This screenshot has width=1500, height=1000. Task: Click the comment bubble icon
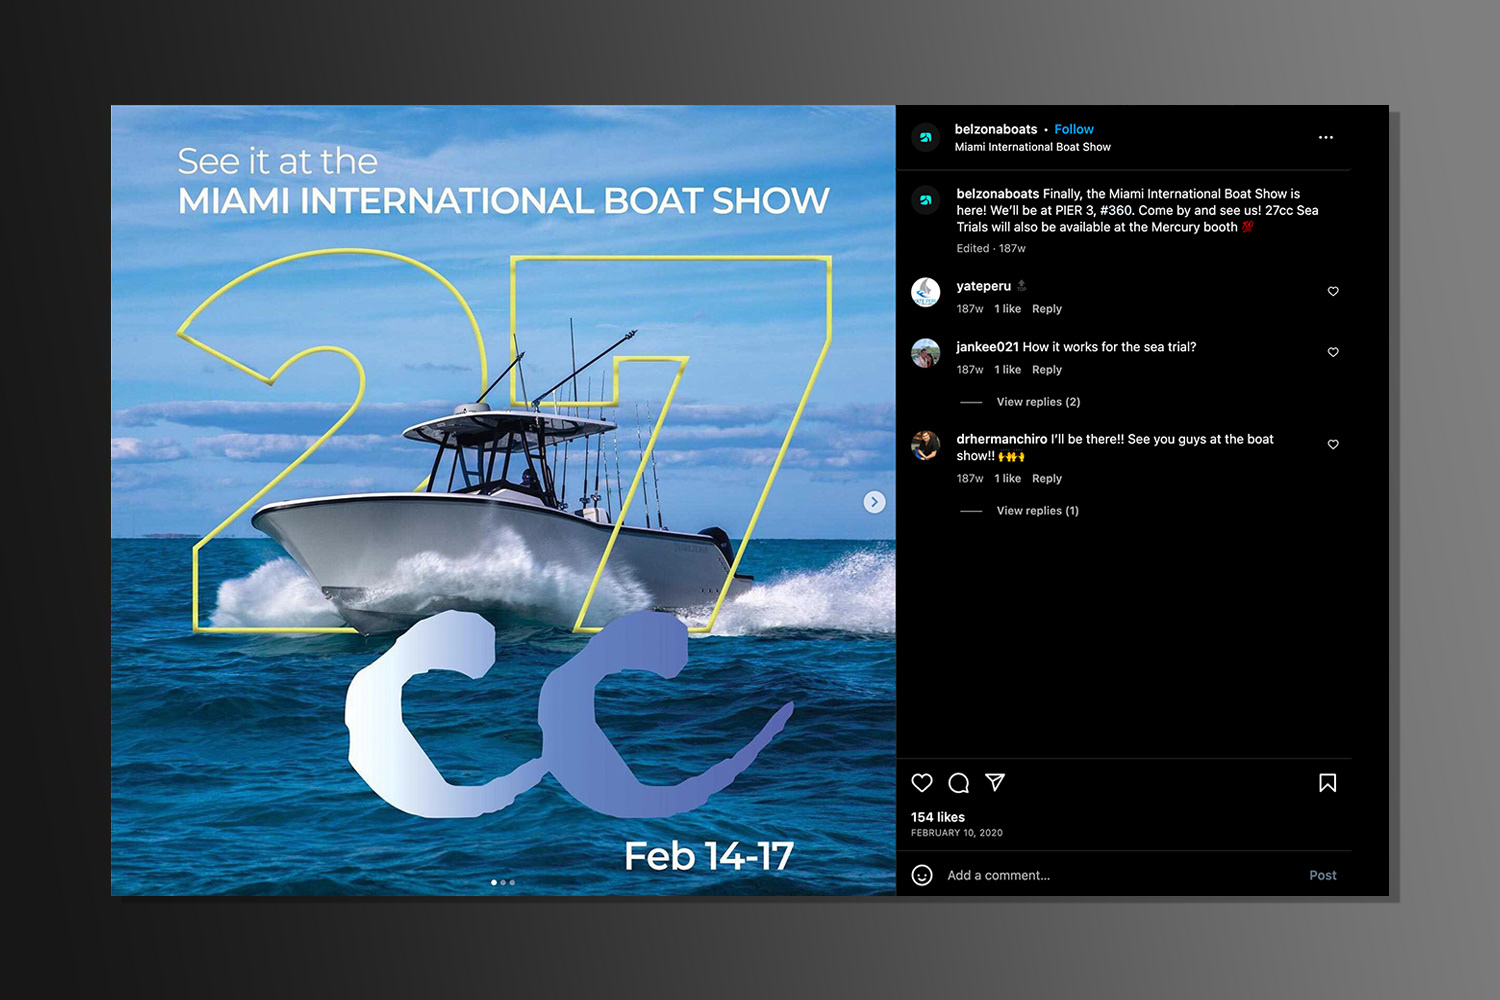tap(959, 783)
